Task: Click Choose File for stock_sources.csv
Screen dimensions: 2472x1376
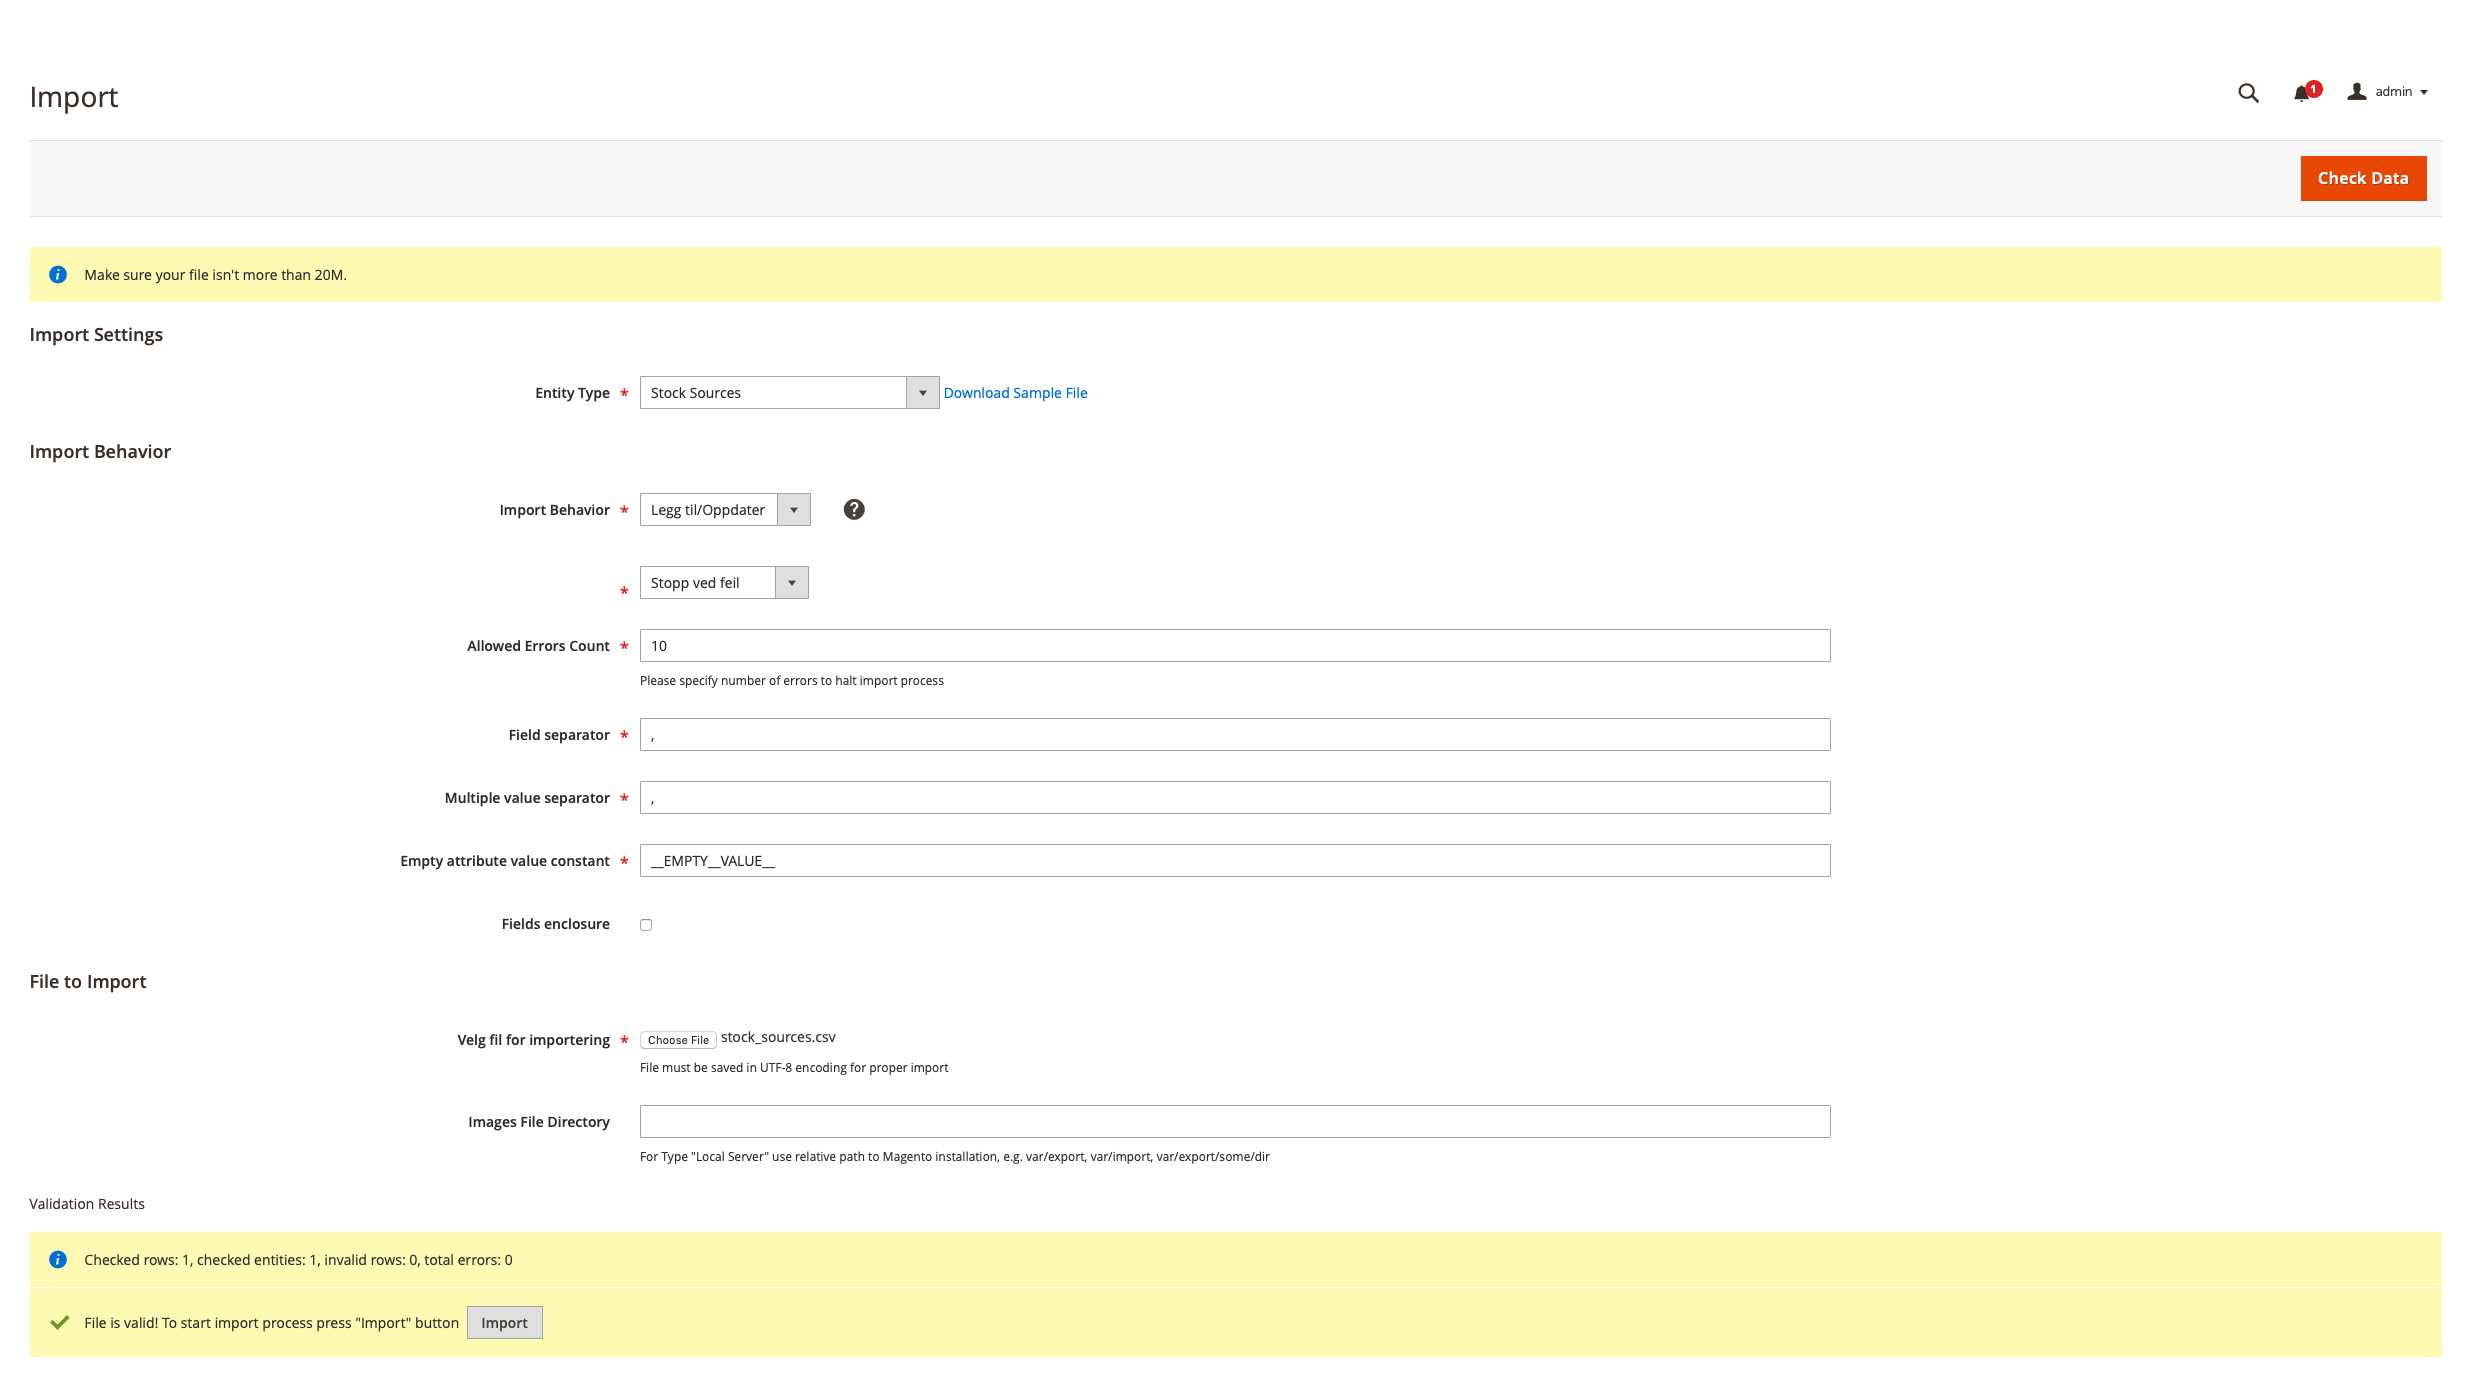Action: click(678, 1040)
